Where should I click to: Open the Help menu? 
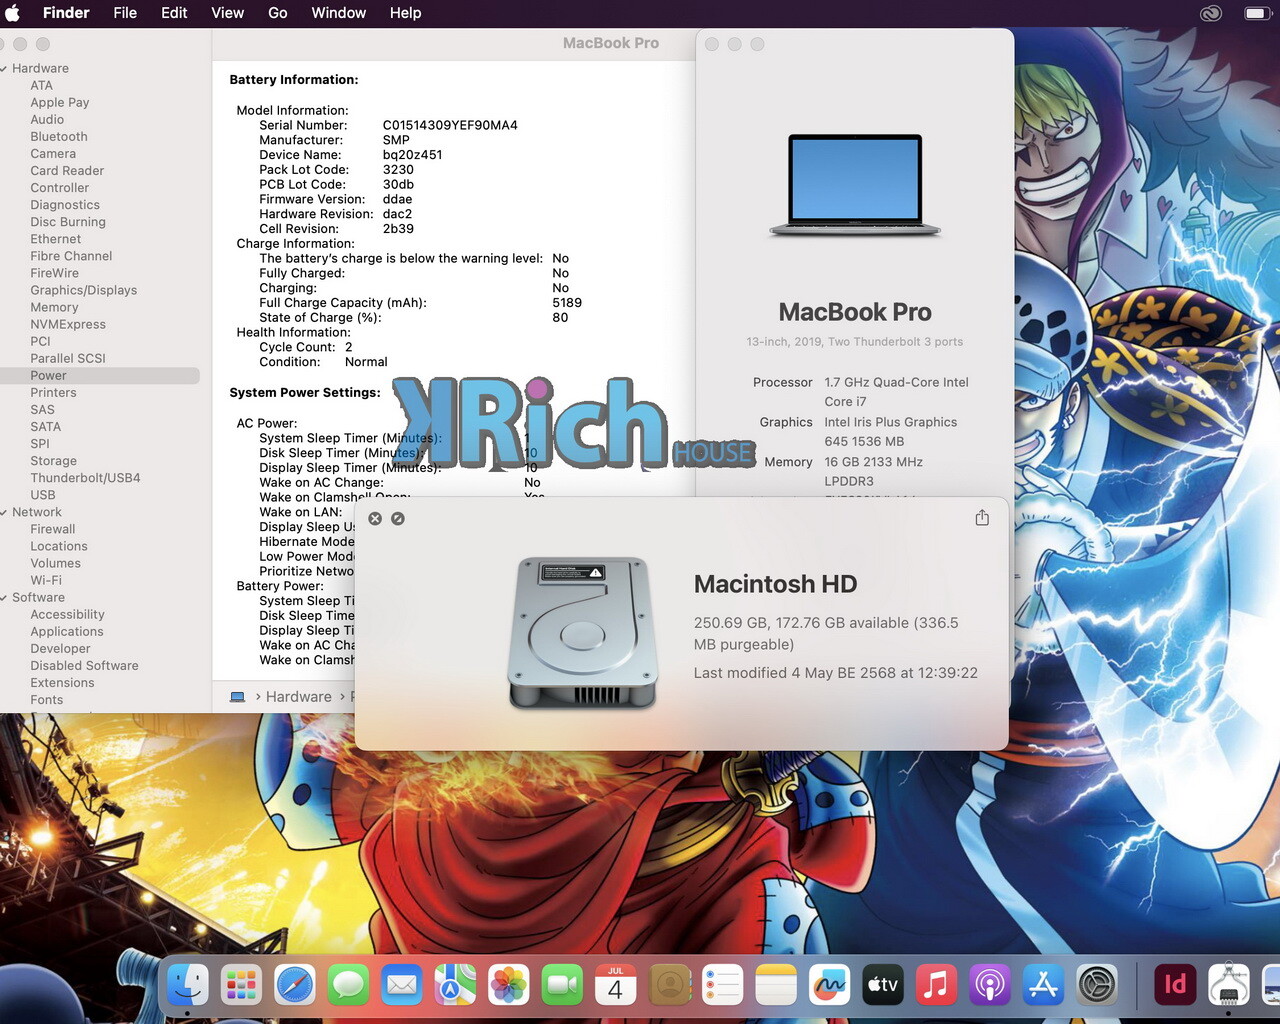pyautogui.click(x=405, y=13)
